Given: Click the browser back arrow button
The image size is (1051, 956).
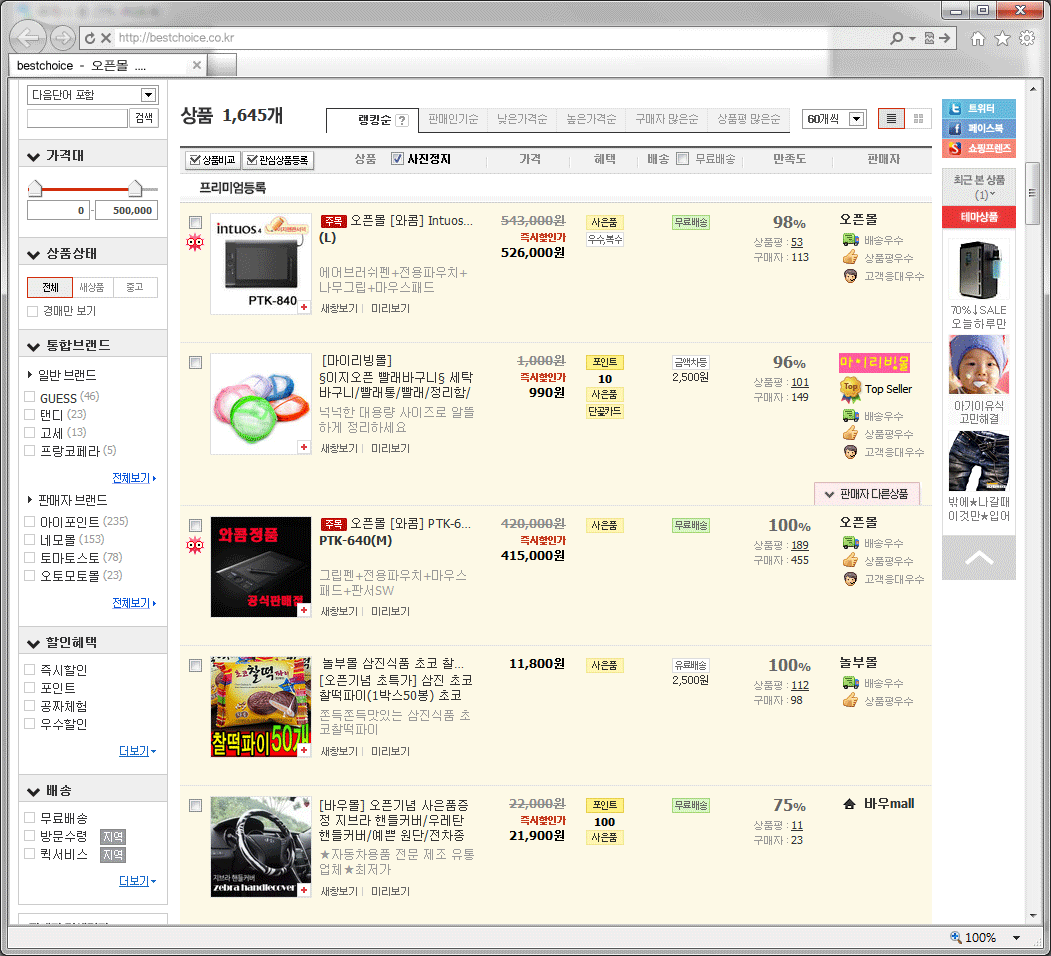Looking at the screenshot, I should click(28, 38).
